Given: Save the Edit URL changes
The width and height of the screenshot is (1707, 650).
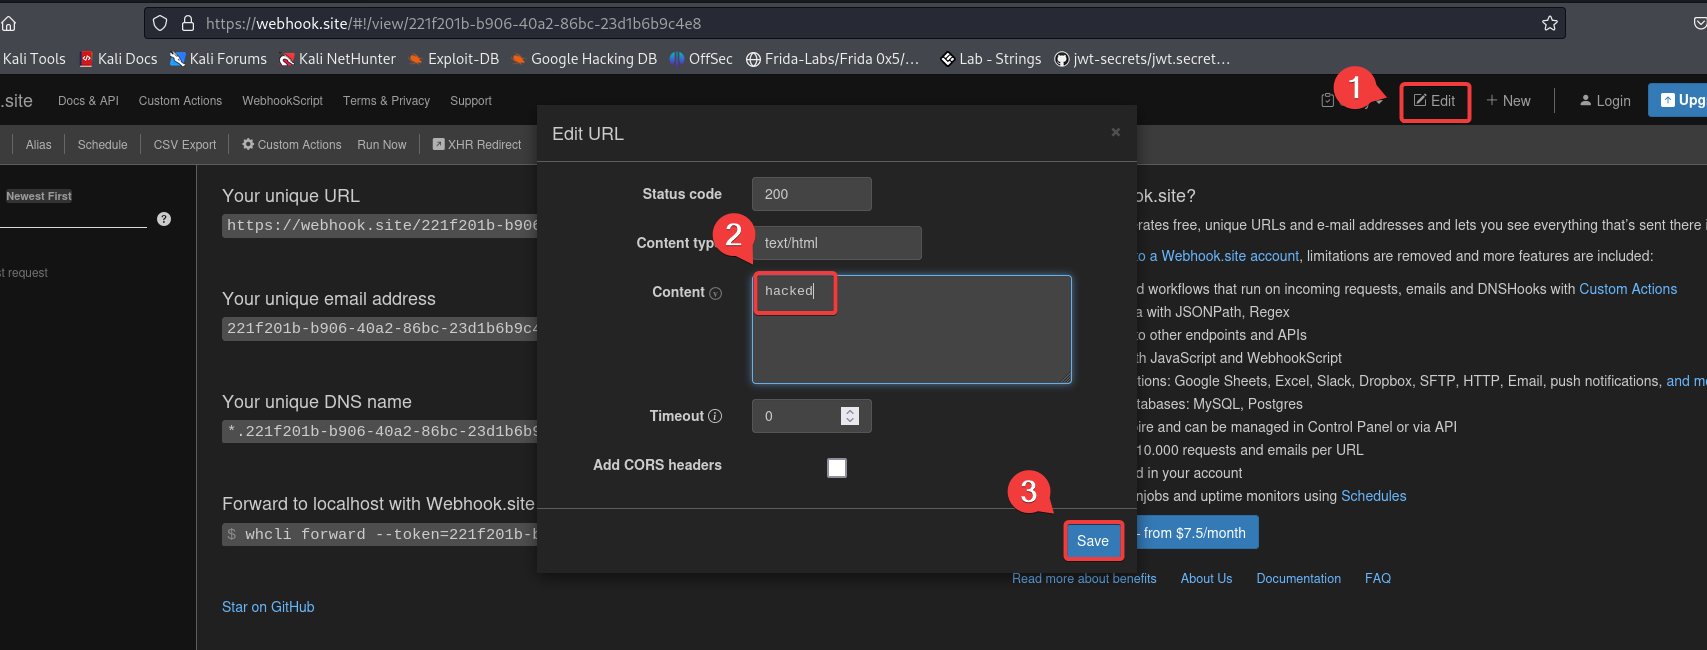Looking at the screenshot, I should (1092, 541).
